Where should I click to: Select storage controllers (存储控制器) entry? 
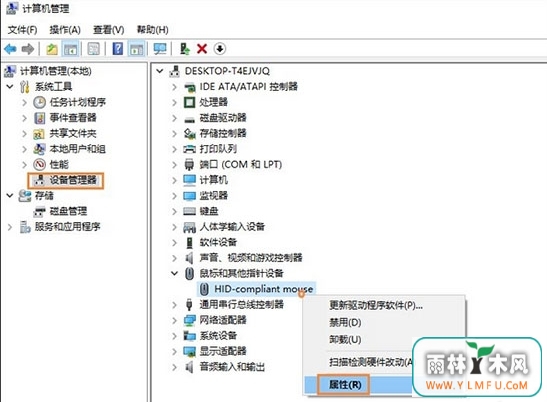223,133
